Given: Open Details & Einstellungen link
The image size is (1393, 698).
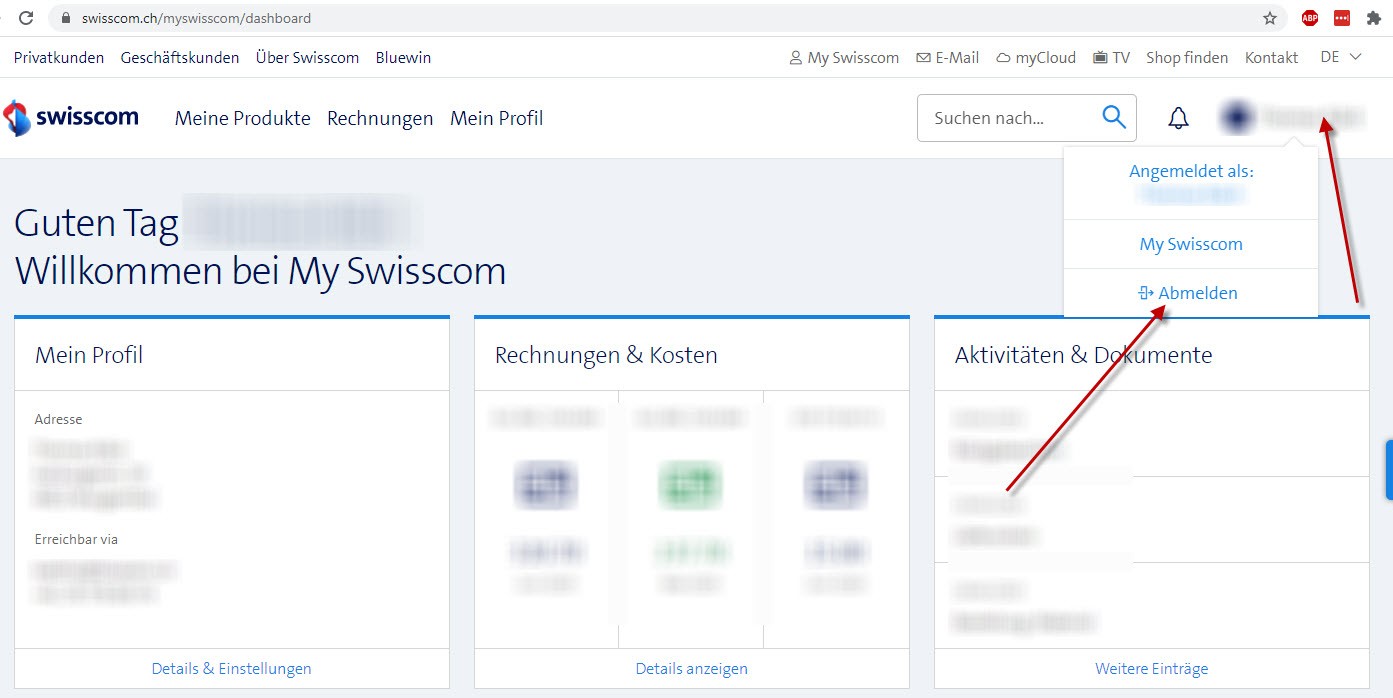Looking at the screenshot, I should [231, 668].
